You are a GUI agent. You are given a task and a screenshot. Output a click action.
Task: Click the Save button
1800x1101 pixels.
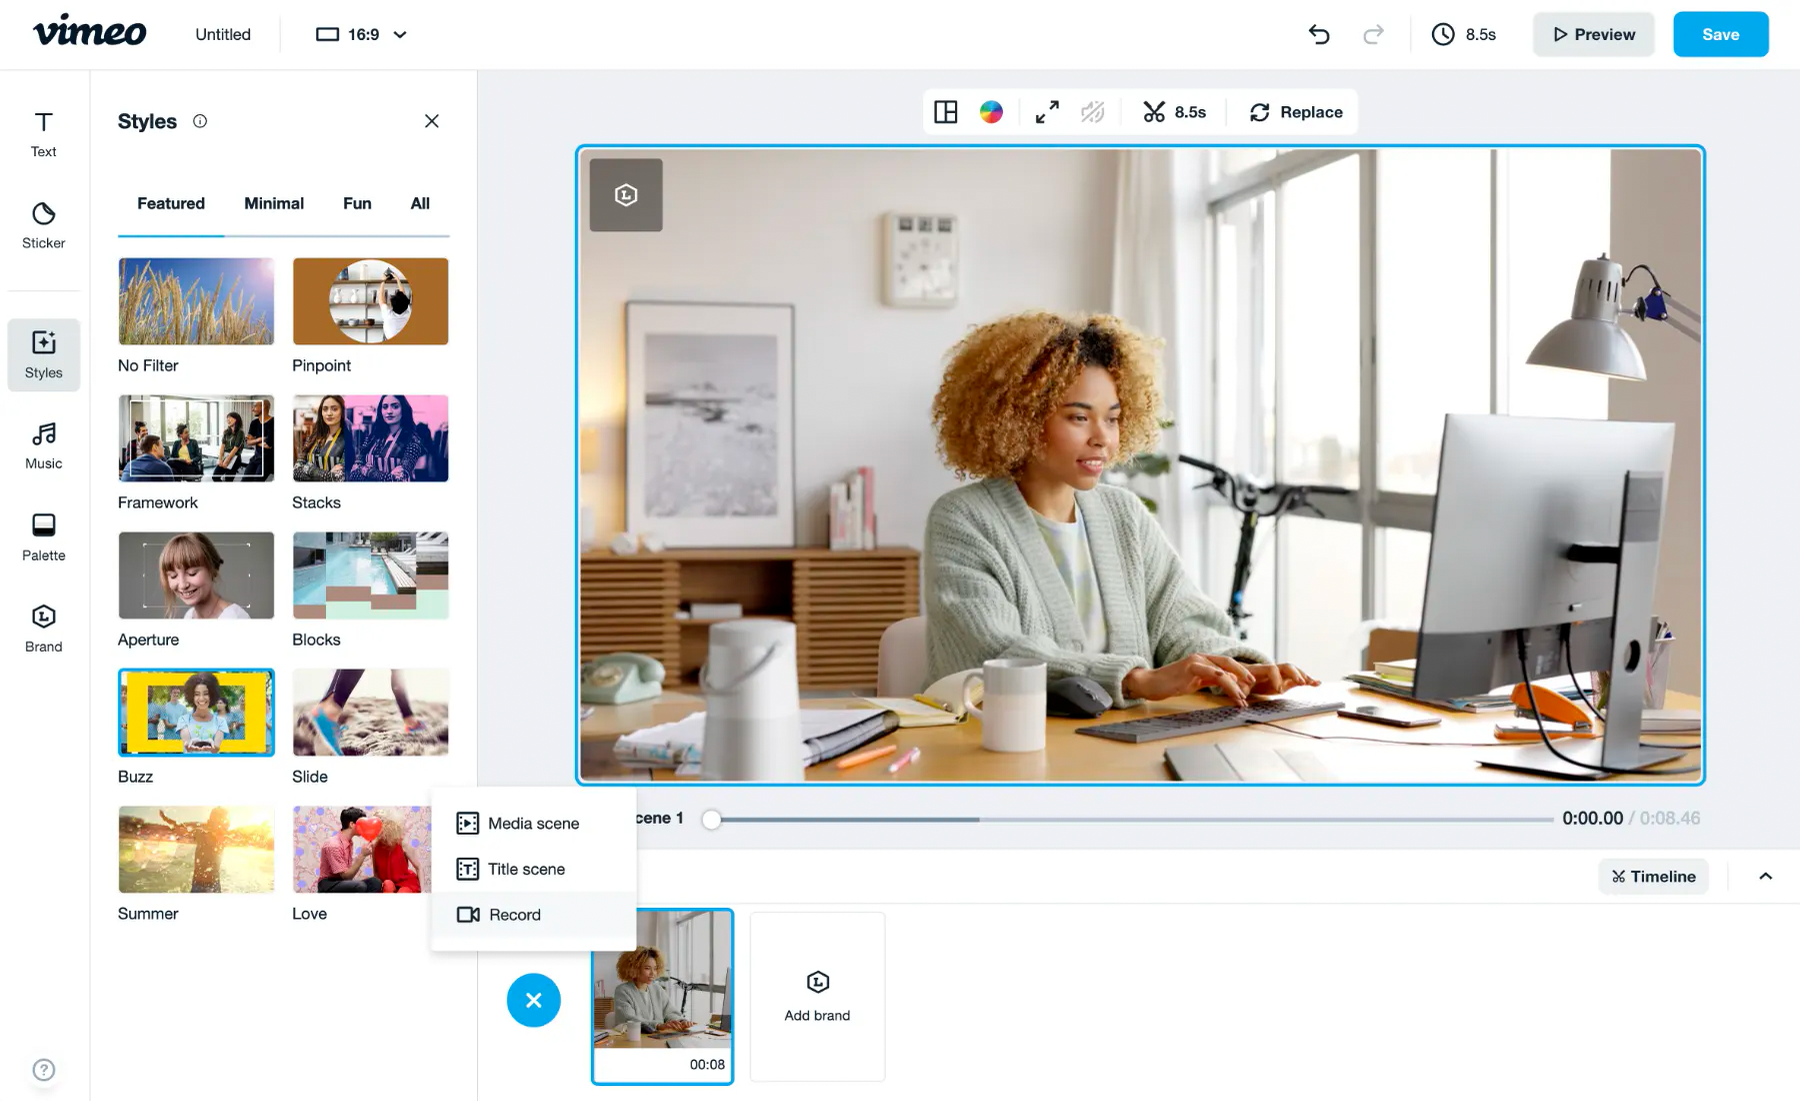click(1720, 34)
